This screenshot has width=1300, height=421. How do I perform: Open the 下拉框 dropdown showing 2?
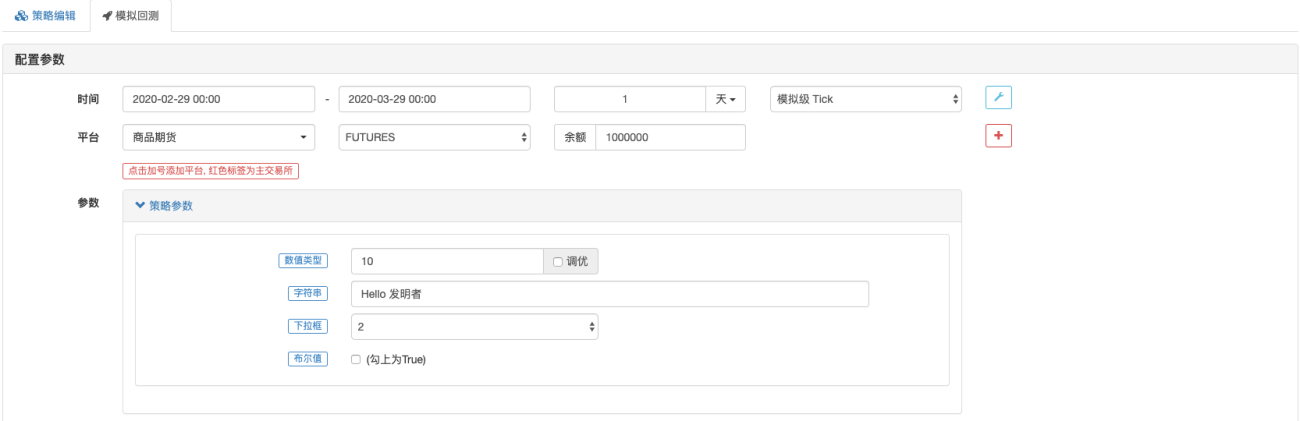pos(475,326)
